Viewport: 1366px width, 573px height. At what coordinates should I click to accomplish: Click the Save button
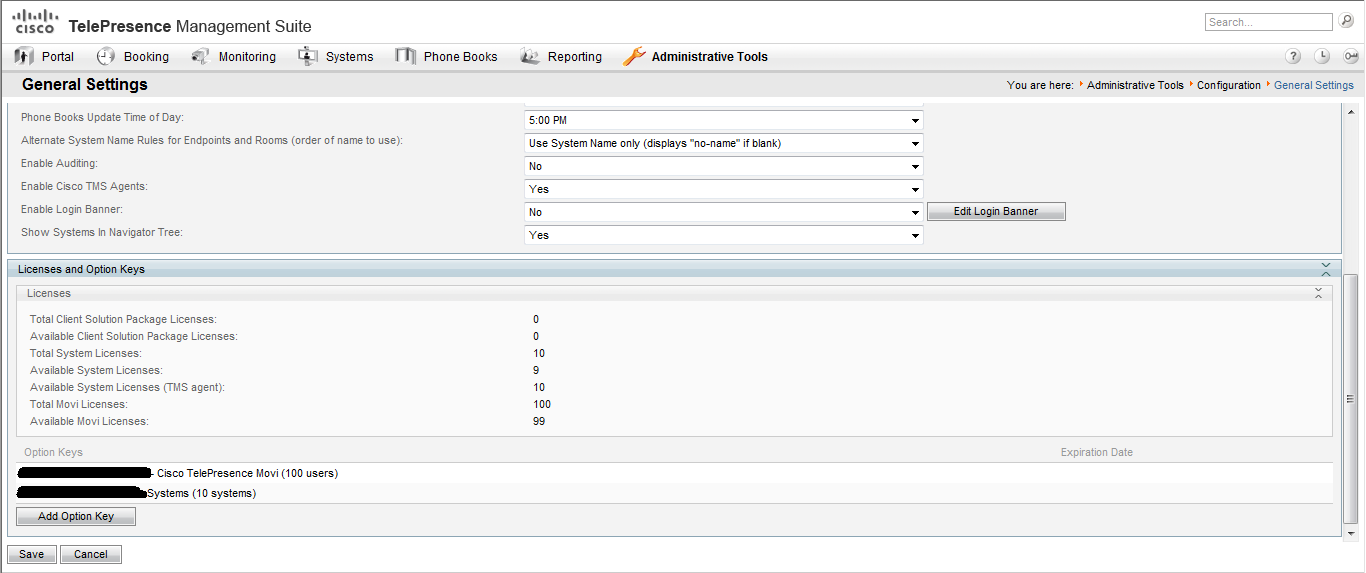click(x=32, y=554)
